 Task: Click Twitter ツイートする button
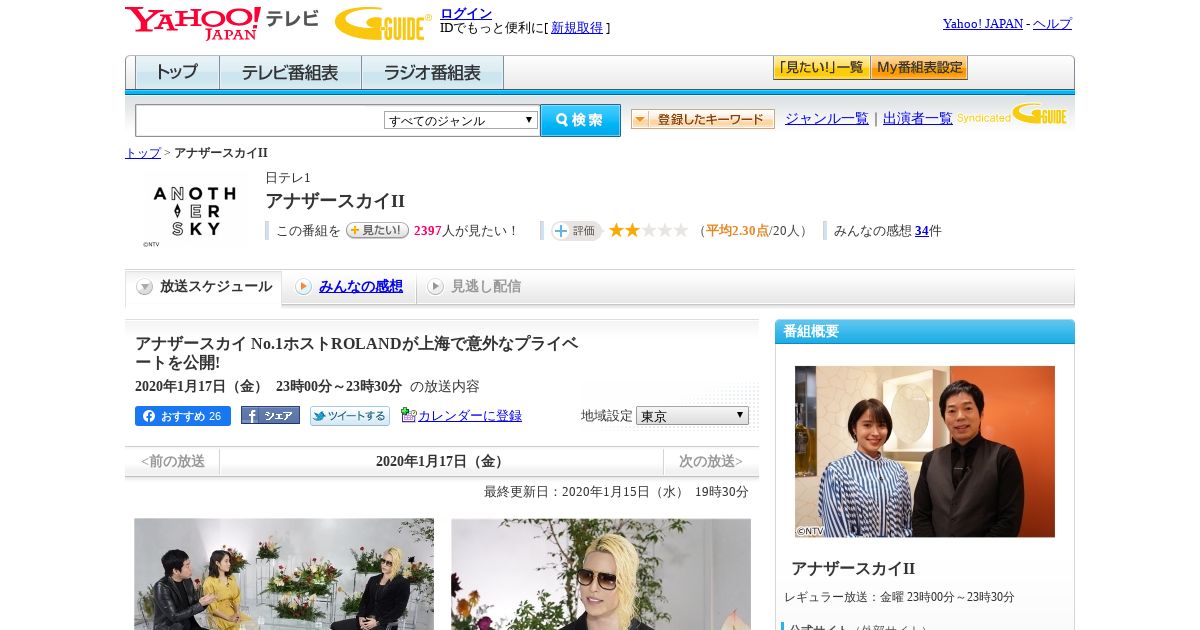[350, 416]
